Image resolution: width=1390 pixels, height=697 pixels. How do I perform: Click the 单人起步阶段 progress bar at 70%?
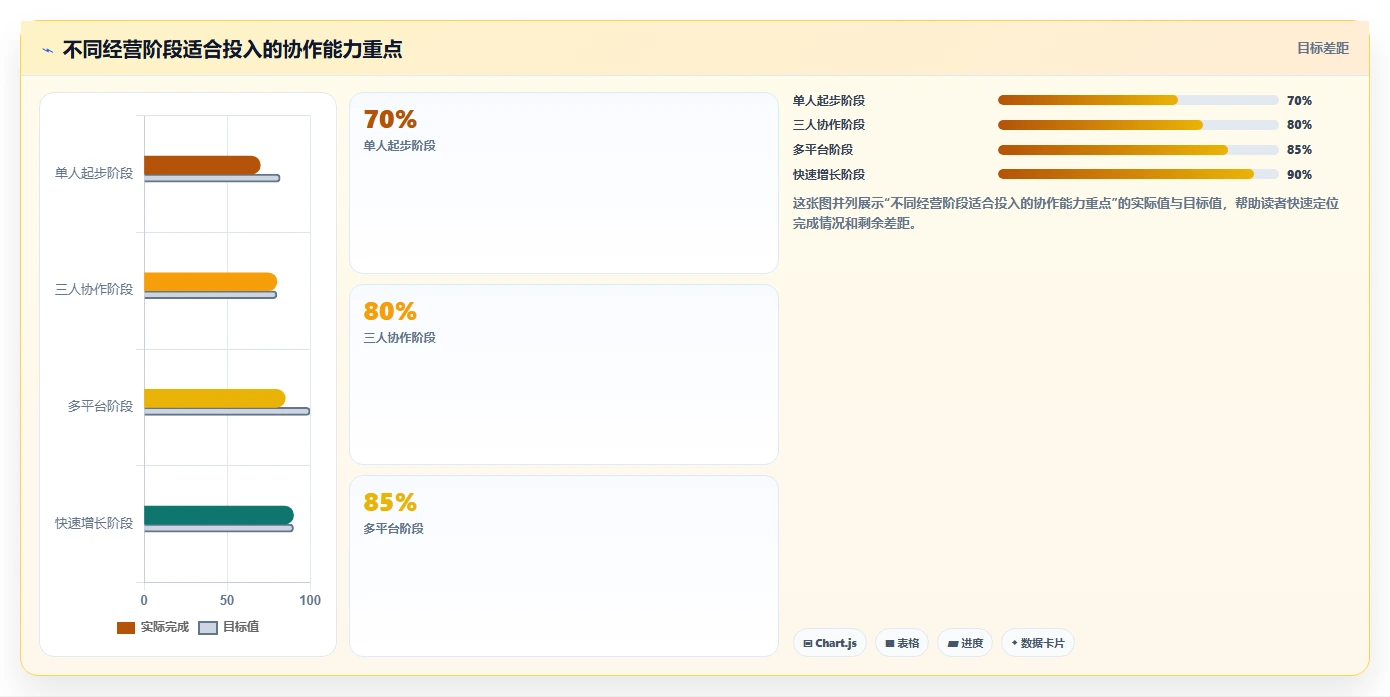[x=1138, y=100]
